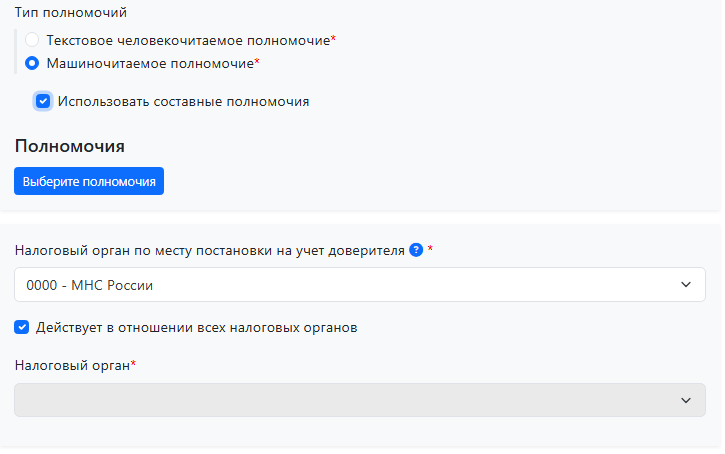The image size is (725, 454).
Task: Click the Использовать составные полномочия label text
Action: tap(183, 101)
